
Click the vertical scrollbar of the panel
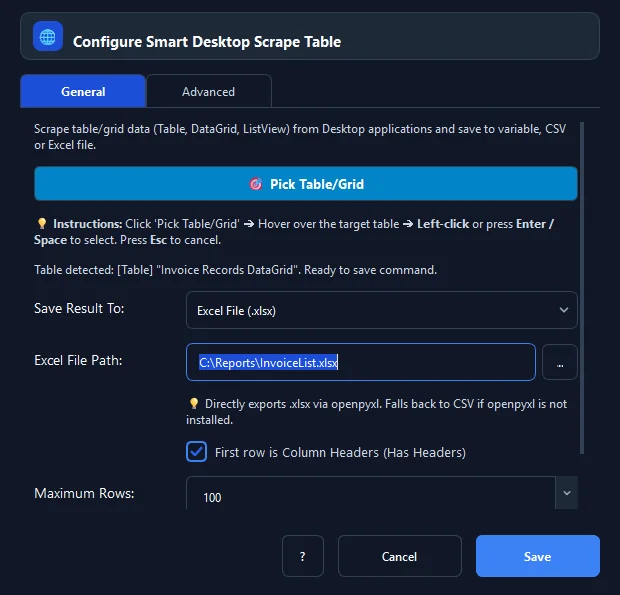(x=582, y=288)
